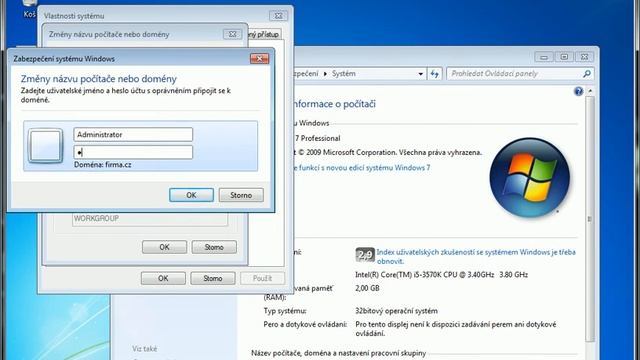Click the Control Panel window vertical scrollbar

click(590, 219)
